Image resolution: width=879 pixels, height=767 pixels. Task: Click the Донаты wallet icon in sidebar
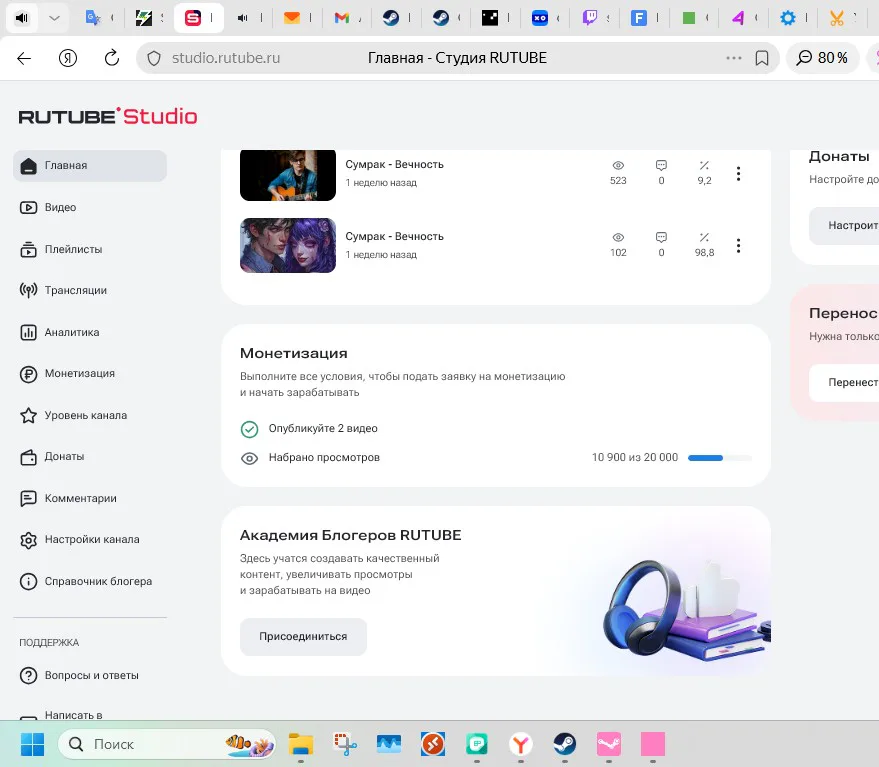coord(28,457)
